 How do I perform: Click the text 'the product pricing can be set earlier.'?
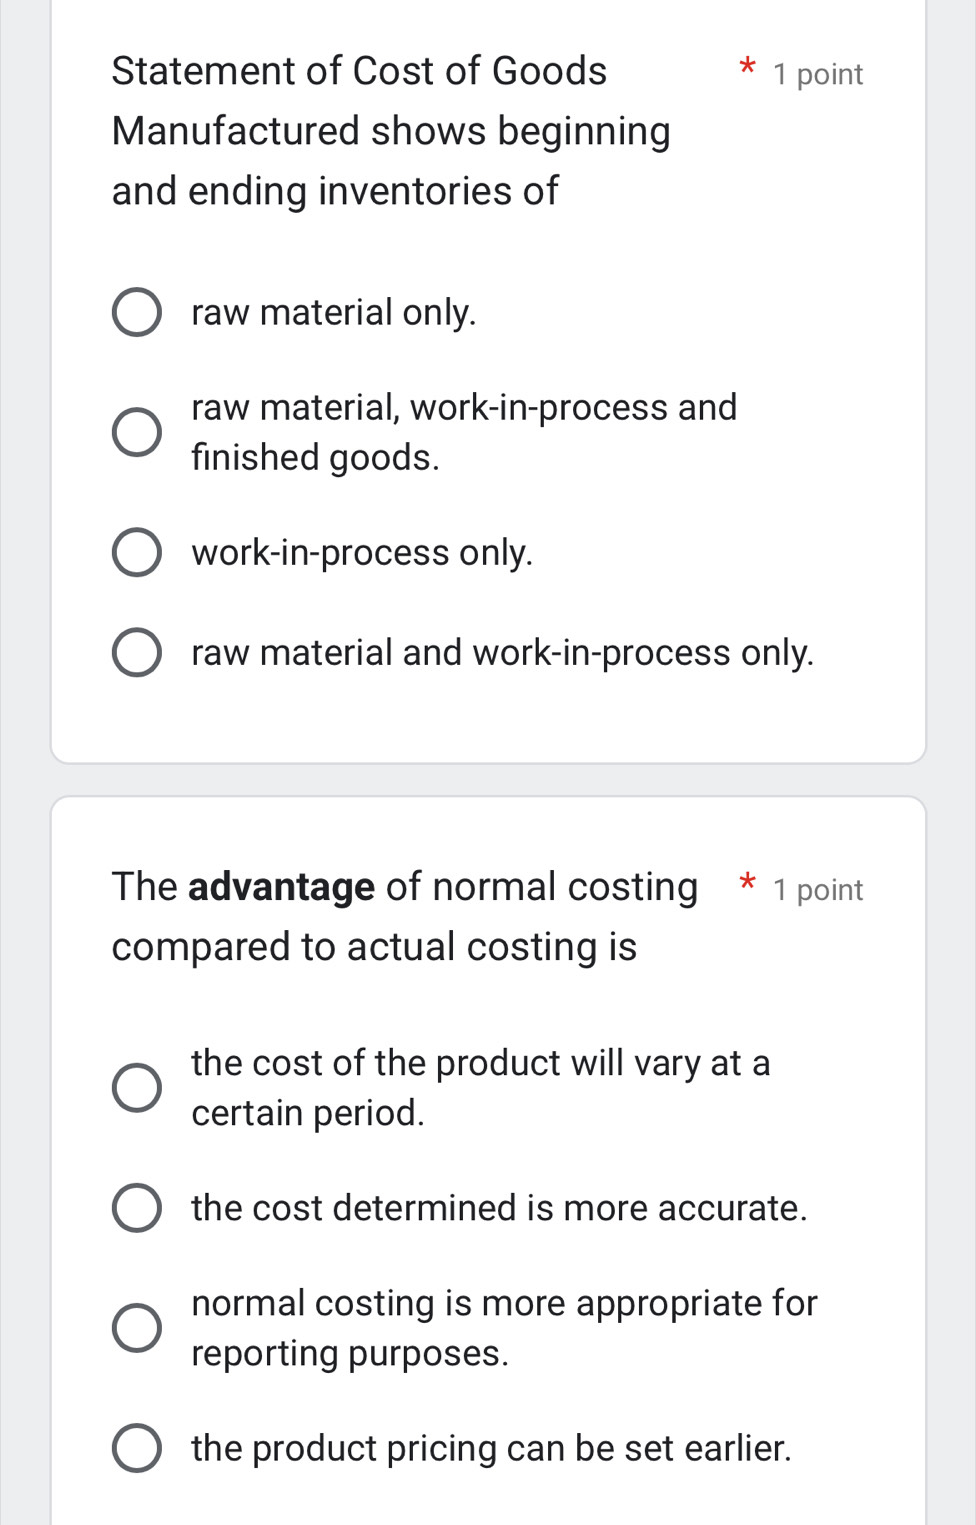[x=491, y=1448]
